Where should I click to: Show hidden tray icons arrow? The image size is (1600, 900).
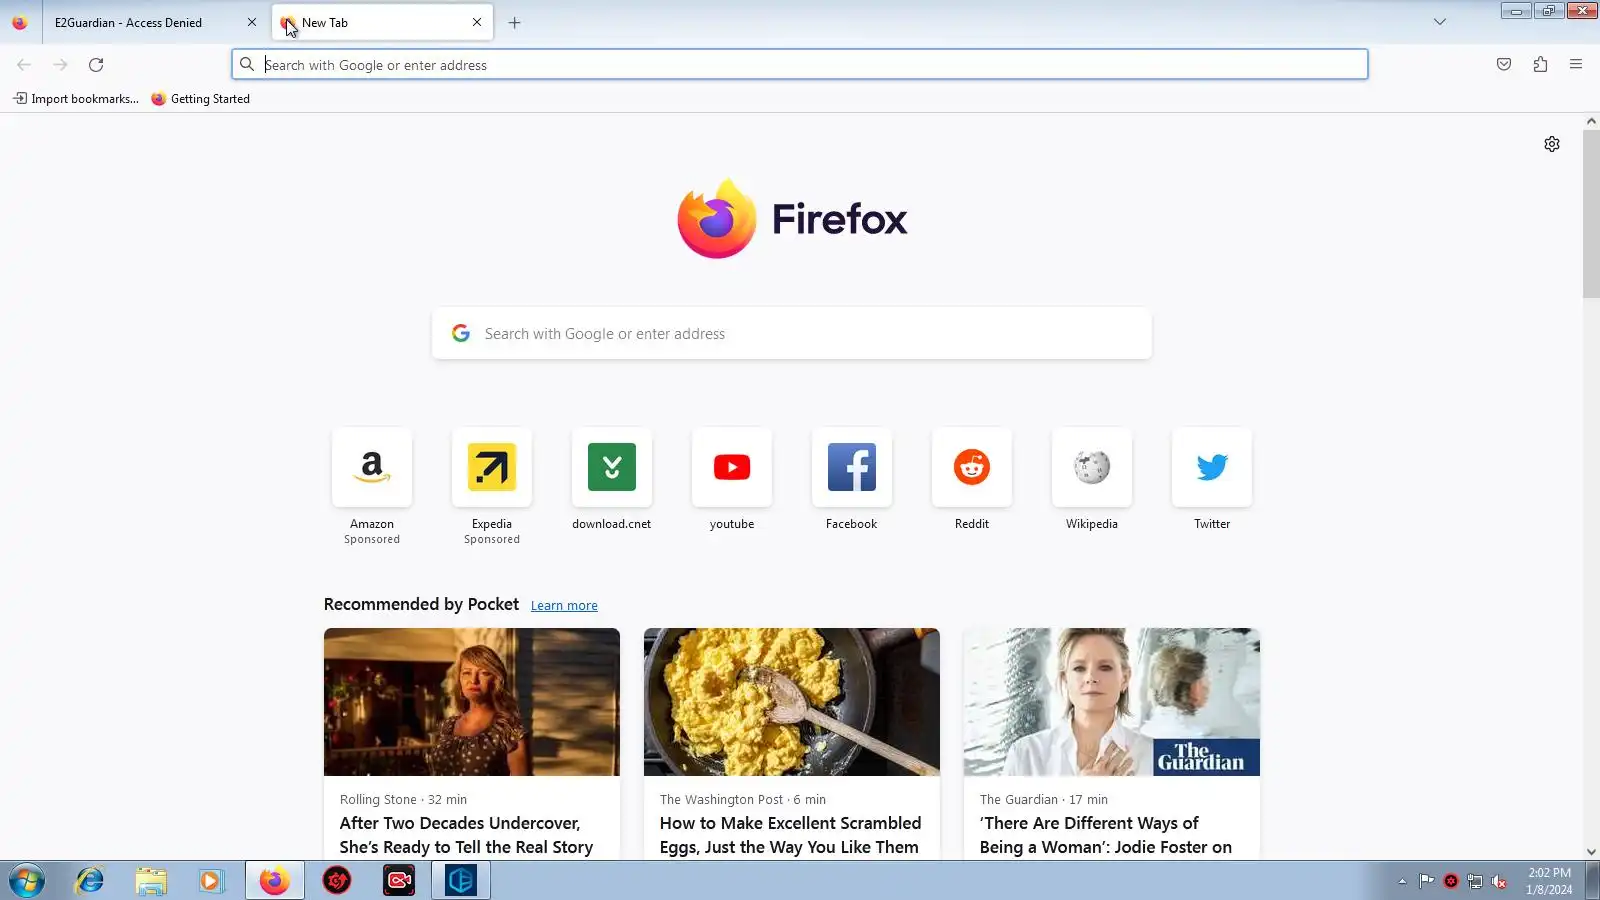coord(1402,881)
